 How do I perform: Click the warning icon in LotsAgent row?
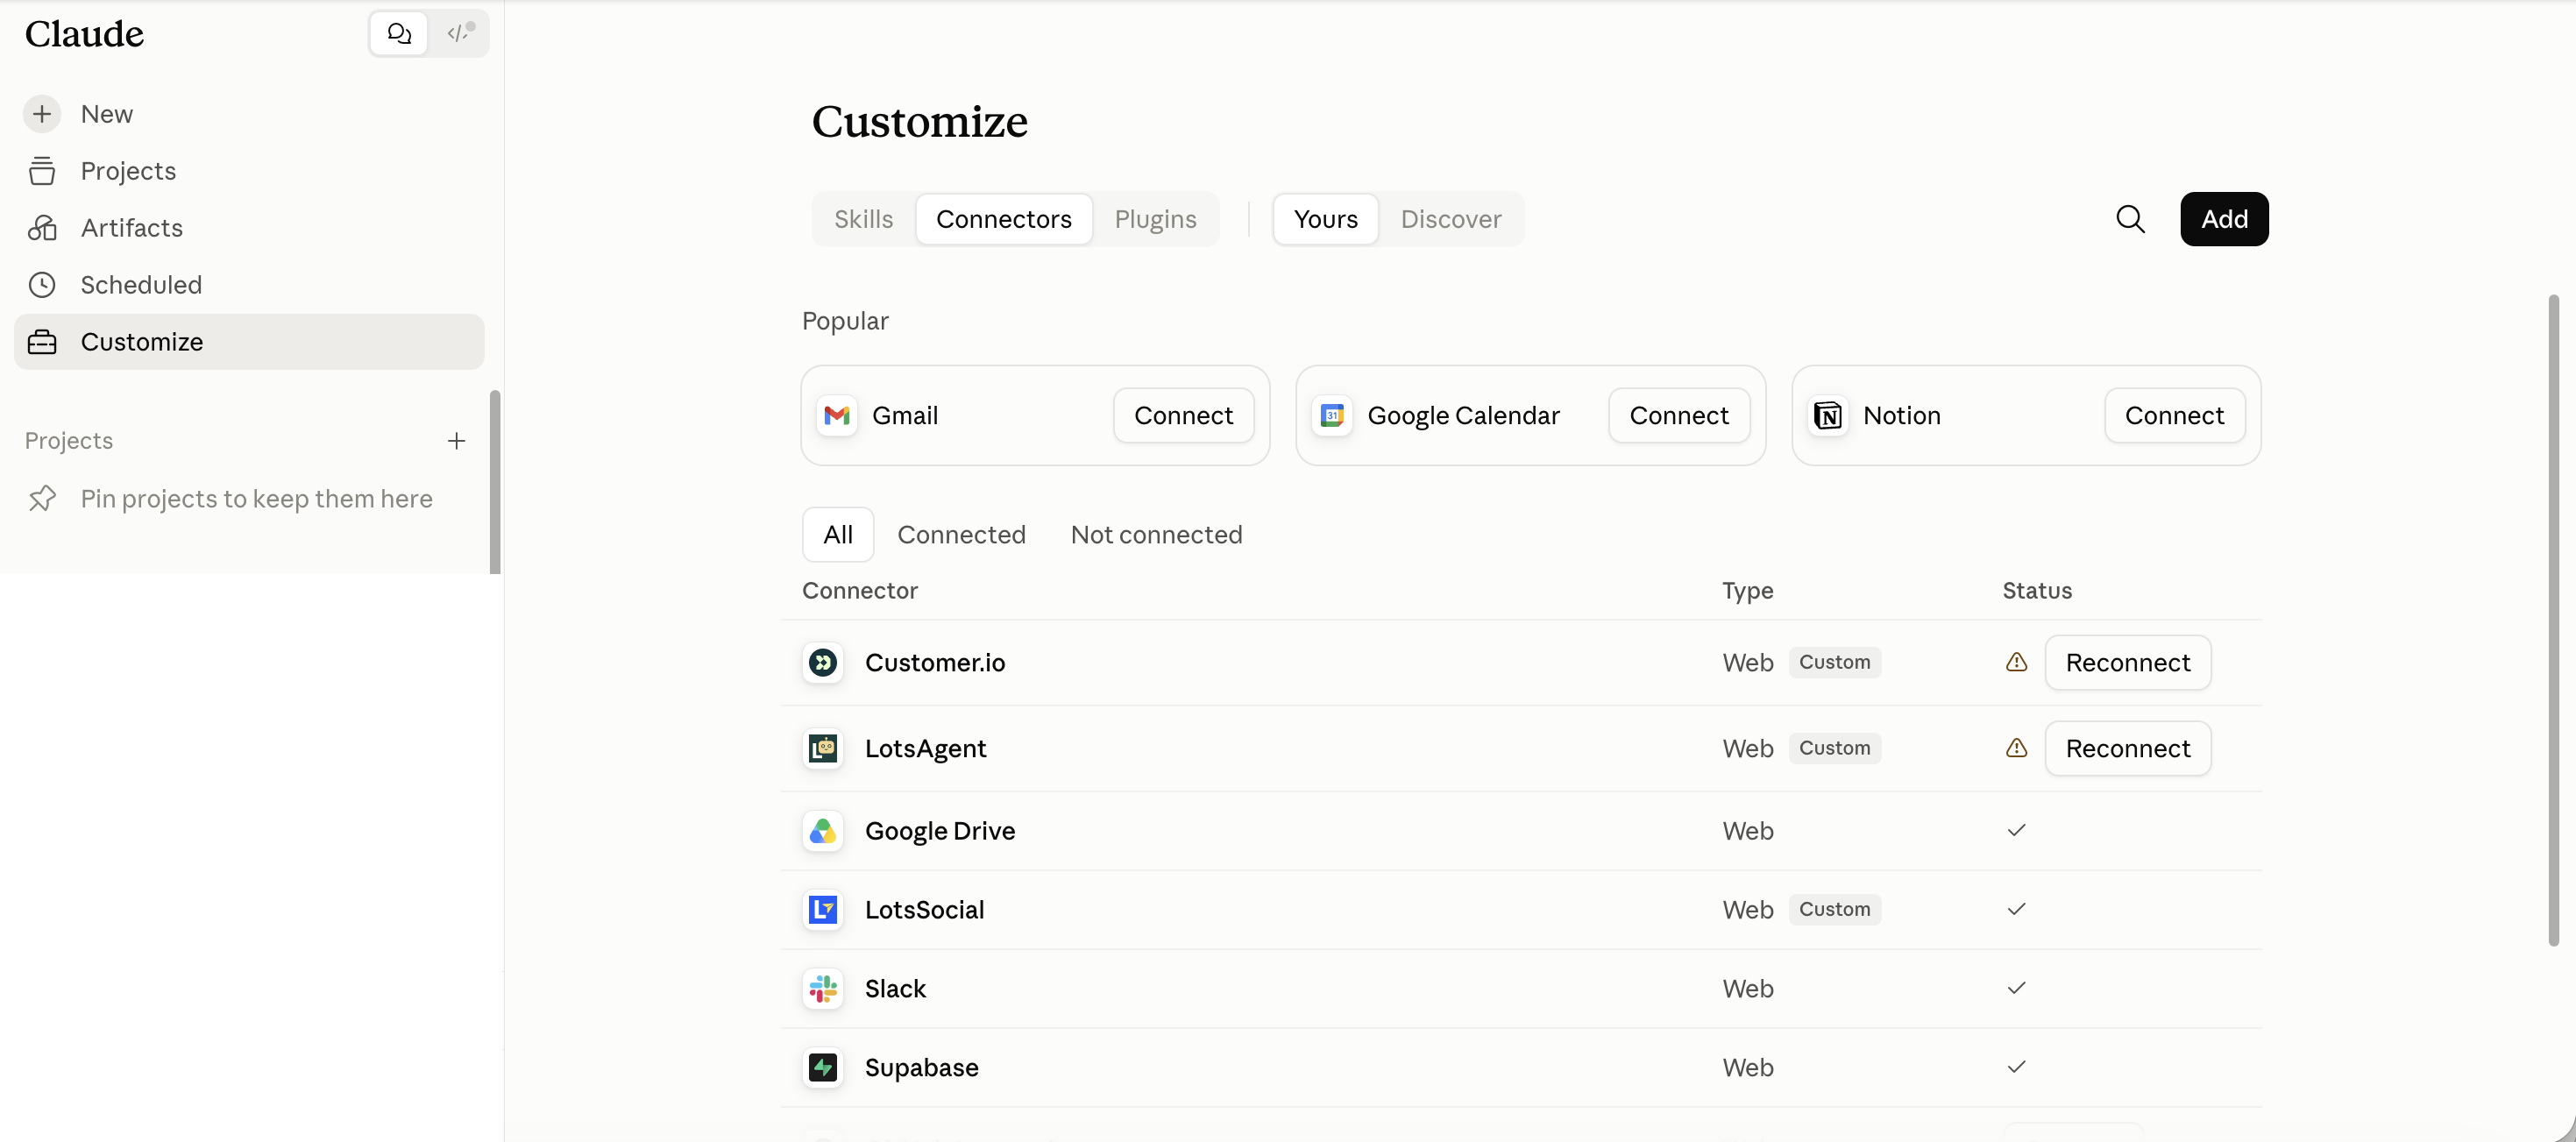pyautogui.click(x=2016, y=748)
